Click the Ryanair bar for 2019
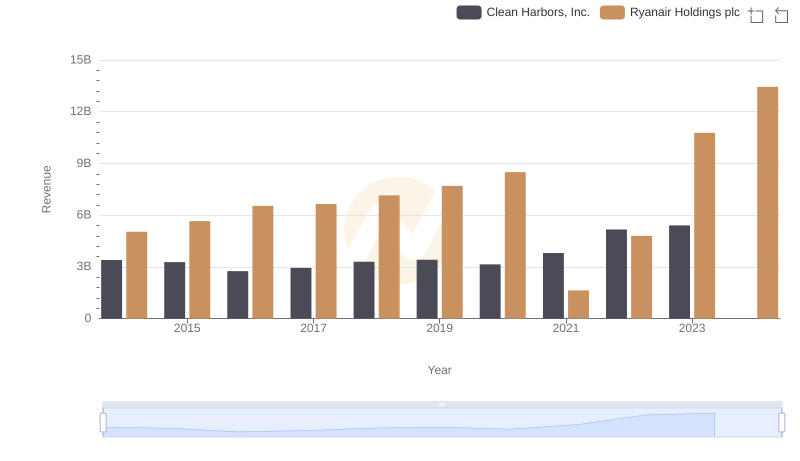Image resolution: width=800 pixels, height=461 pixels. (452, 252)
